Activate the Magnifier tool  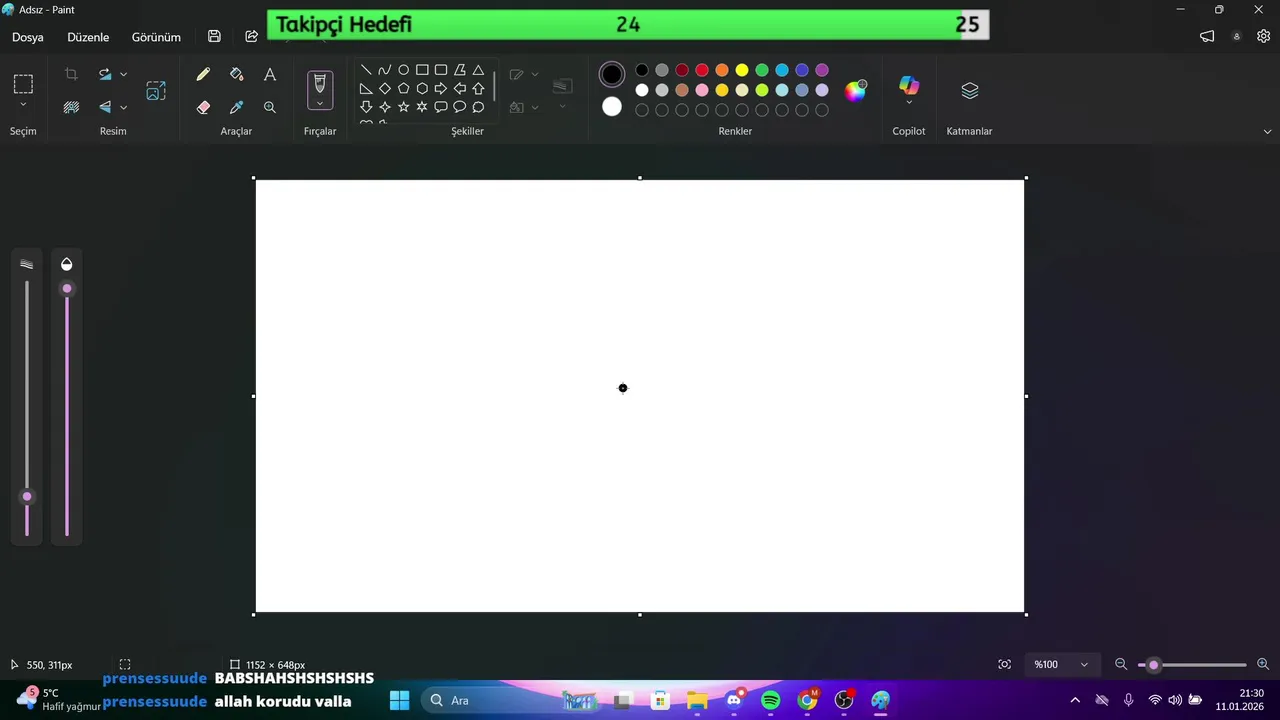click(x=270, y=107)
